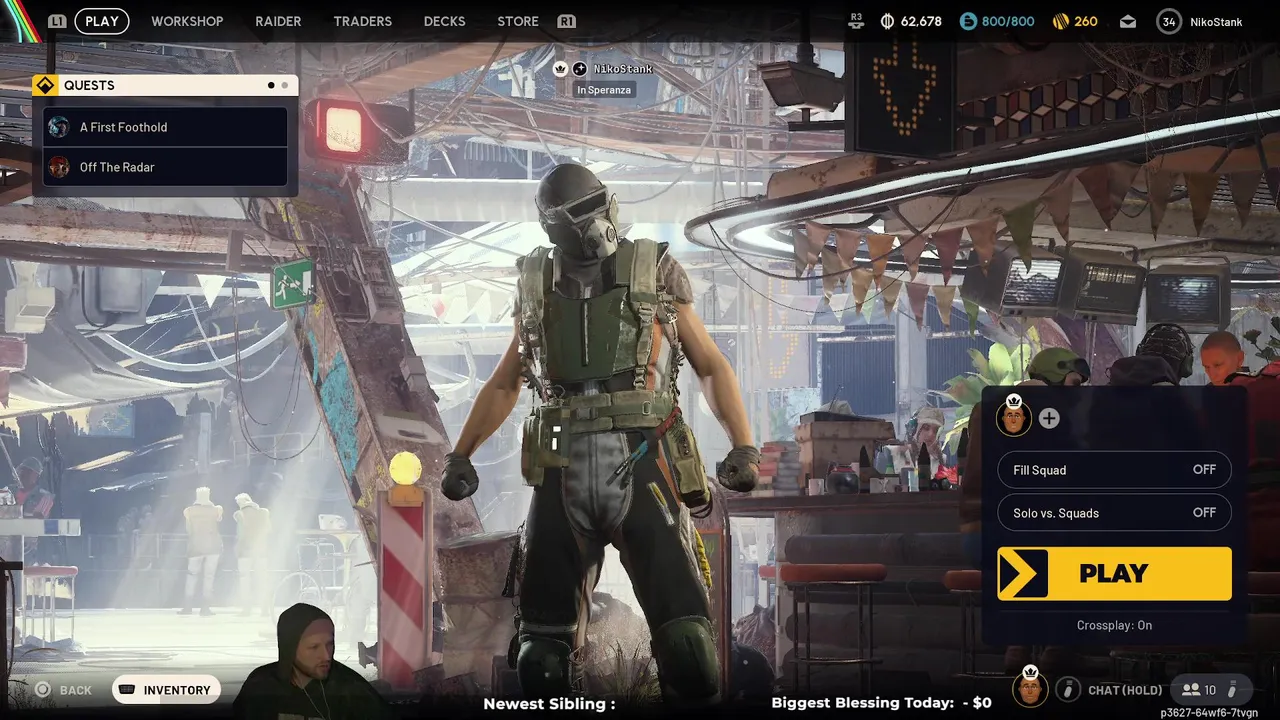The width and height of the screenshot is (1280, 720).
Task: Click the BACK button
Action: [63, 690]
